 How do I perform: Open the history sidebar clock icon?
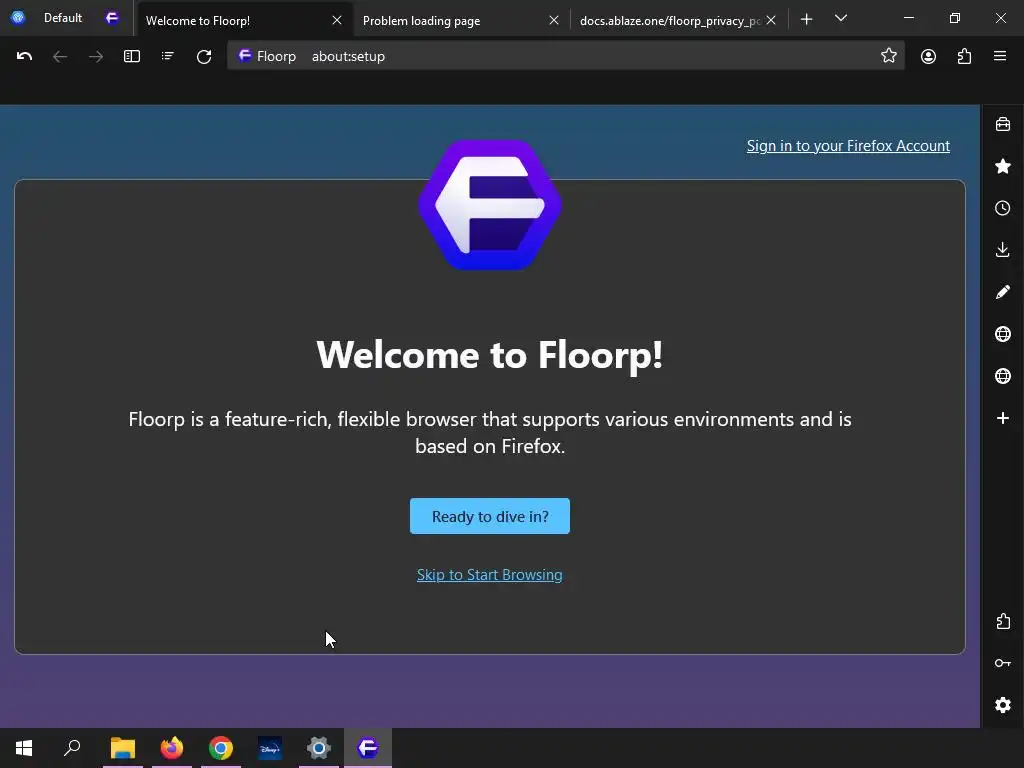(1002, 208)
